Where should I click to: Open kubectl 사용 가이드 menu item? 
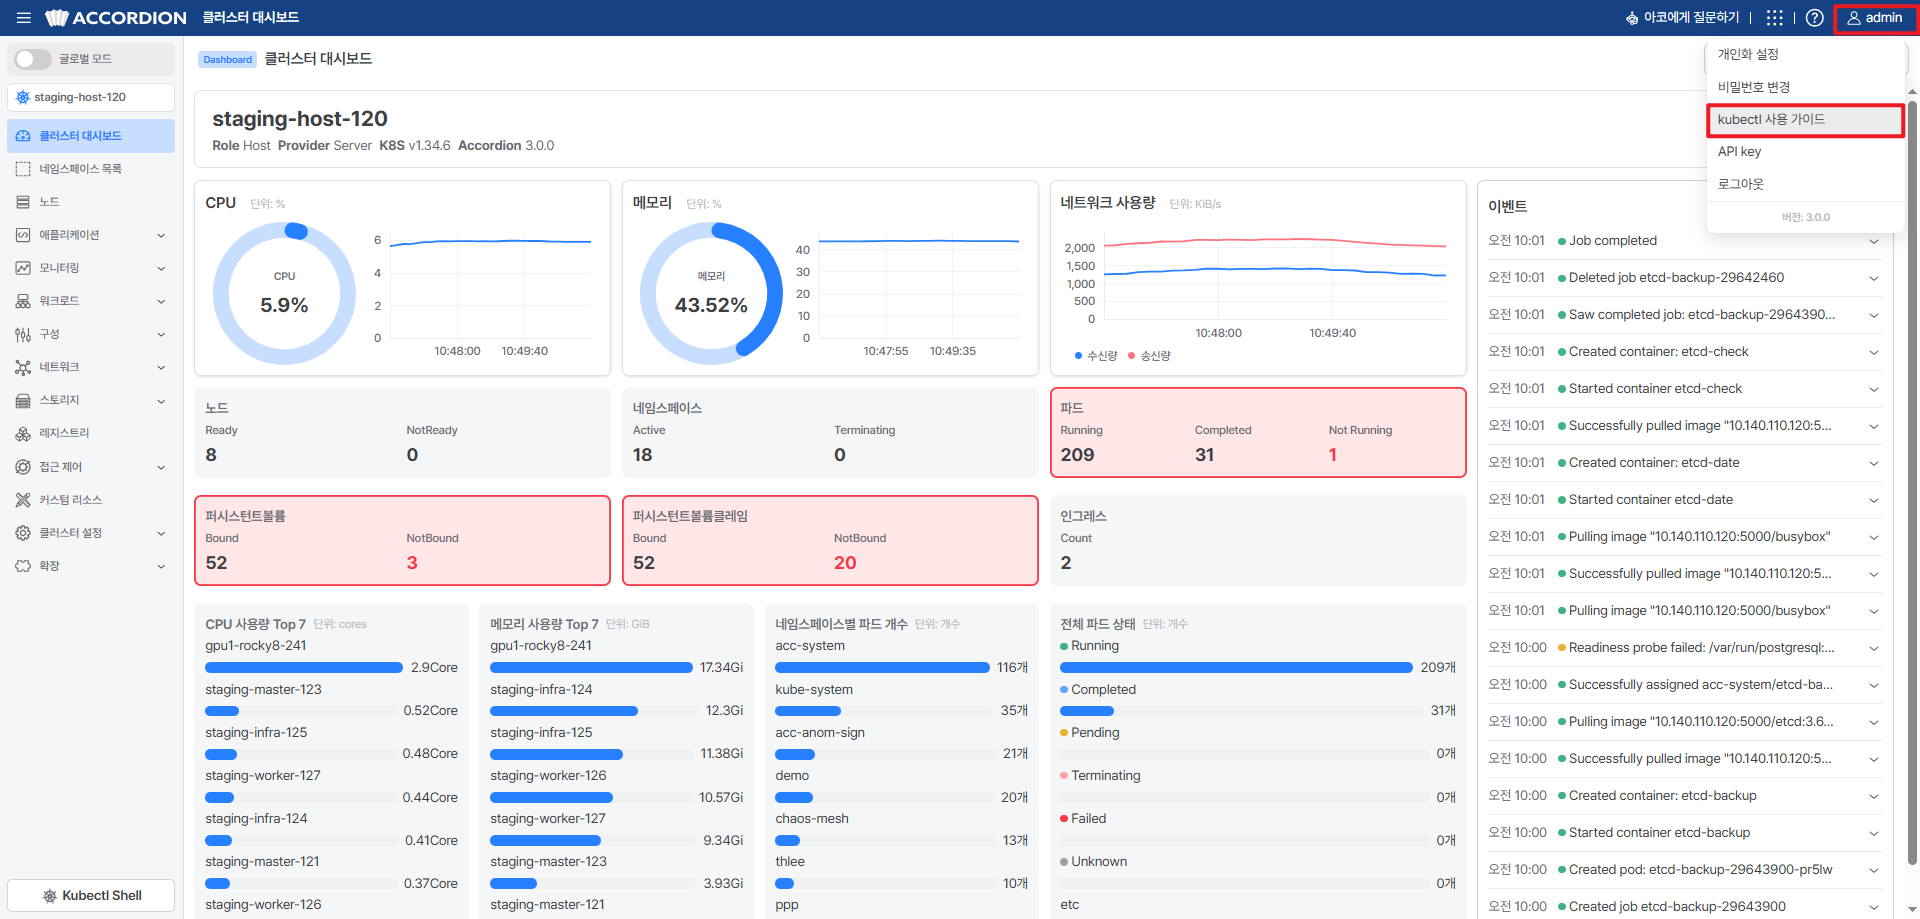[1805, 120]
